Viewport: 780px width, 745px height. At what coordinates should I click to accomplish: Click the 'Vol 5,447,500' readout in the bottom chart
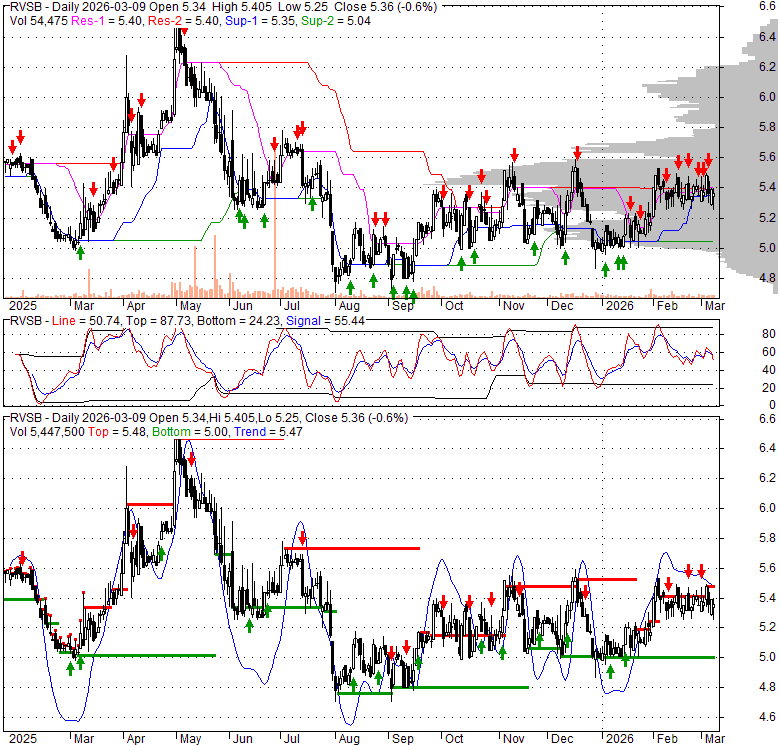pos(47,432)
